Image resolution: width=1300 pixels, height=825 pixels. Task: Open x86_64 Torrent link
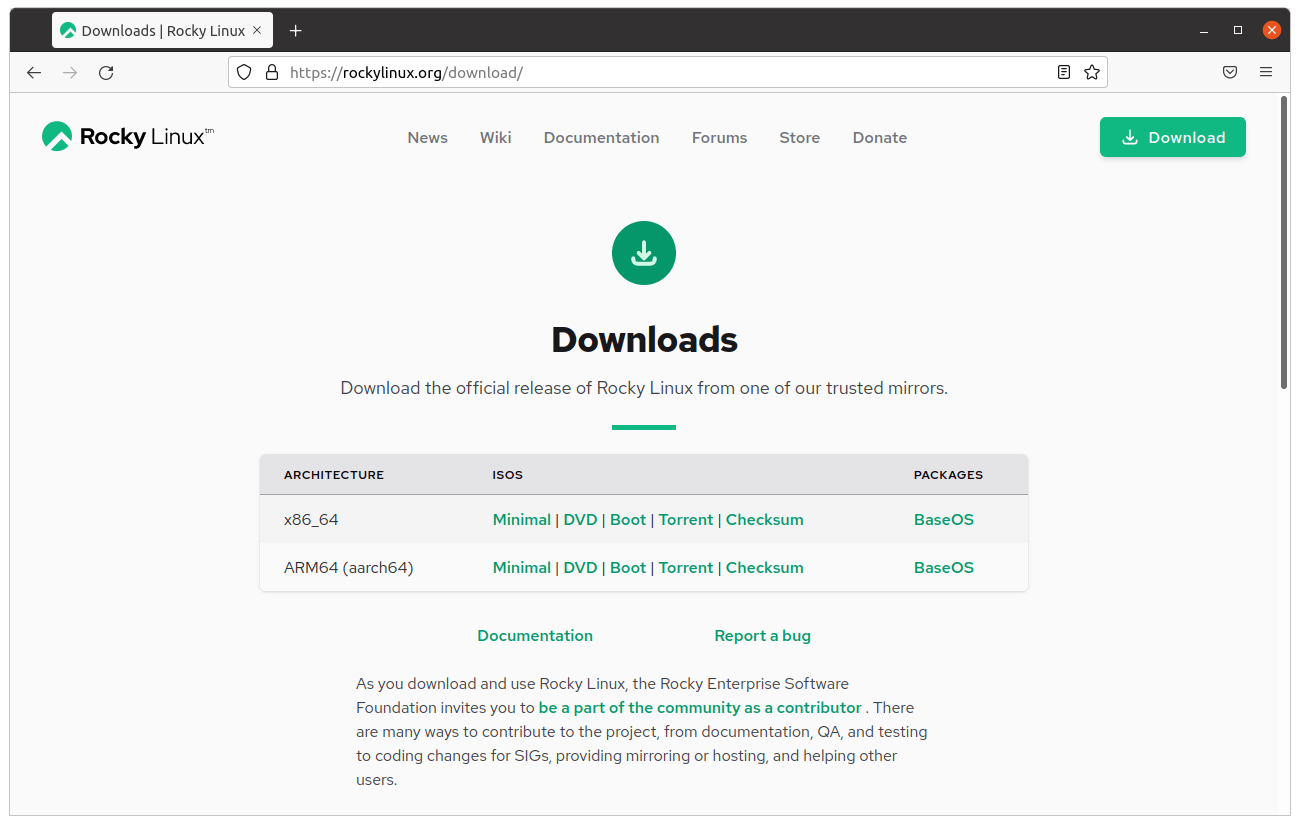(x=686, y=520)
